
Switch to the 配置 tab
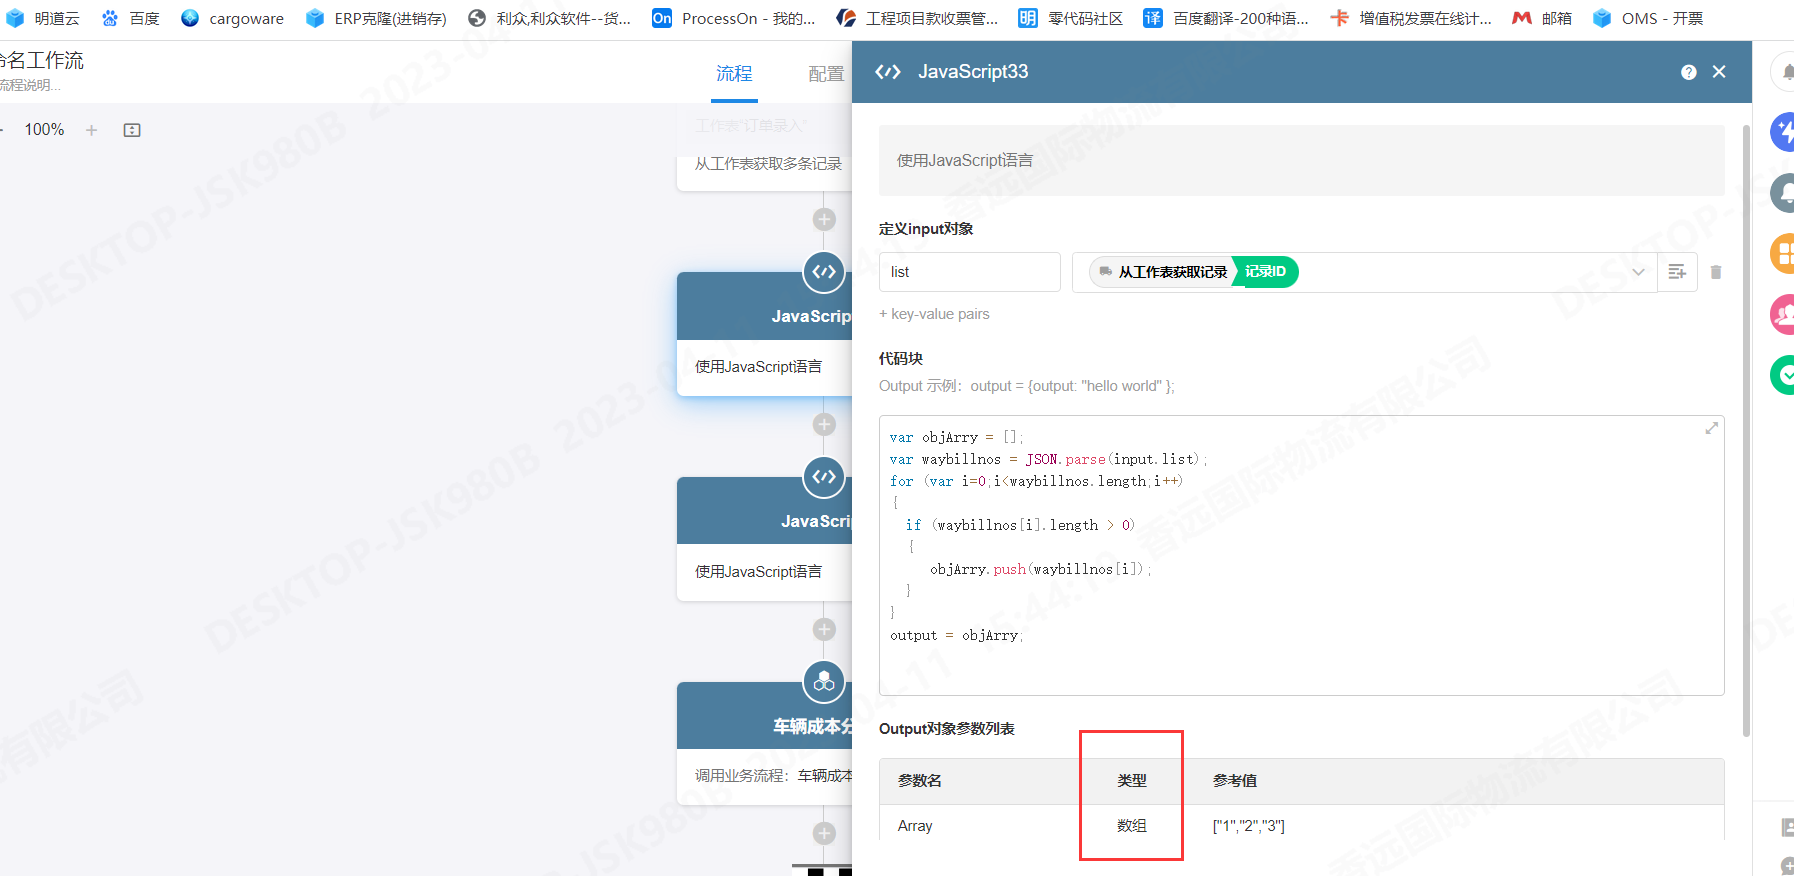(826, 74)
